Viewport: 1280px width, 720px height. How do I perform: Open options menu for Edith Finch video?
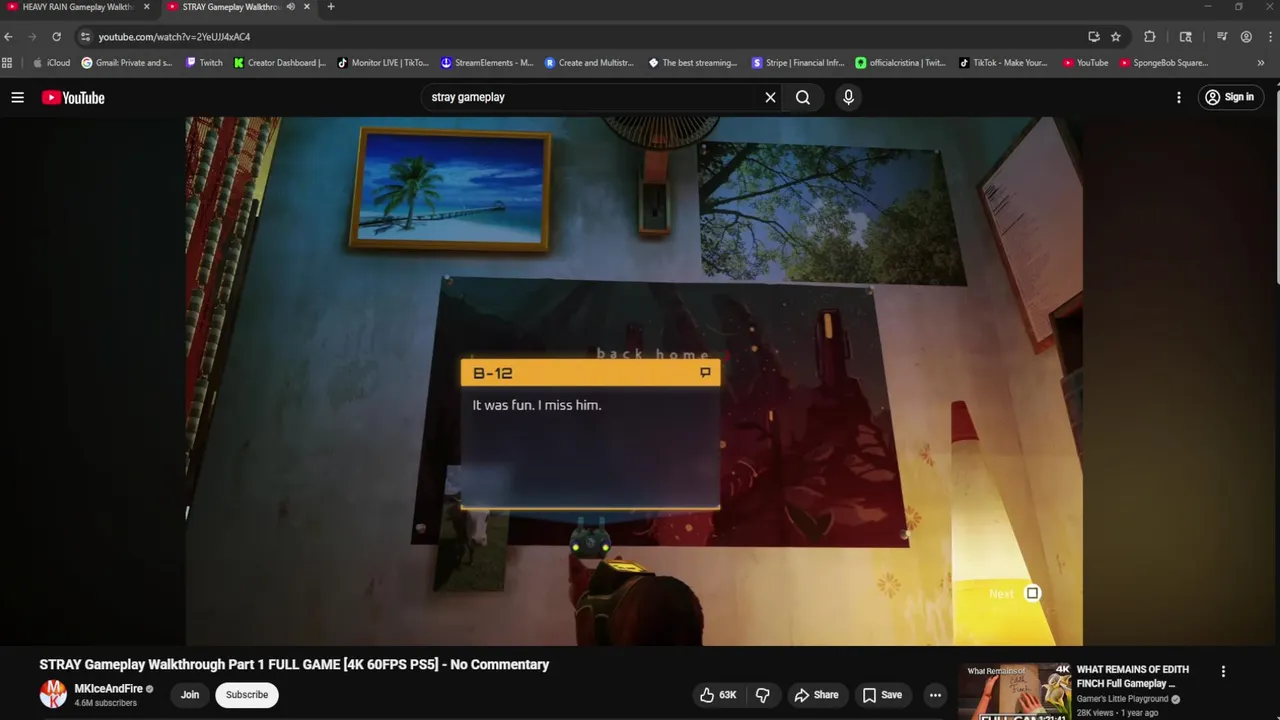coord(1223,672)
